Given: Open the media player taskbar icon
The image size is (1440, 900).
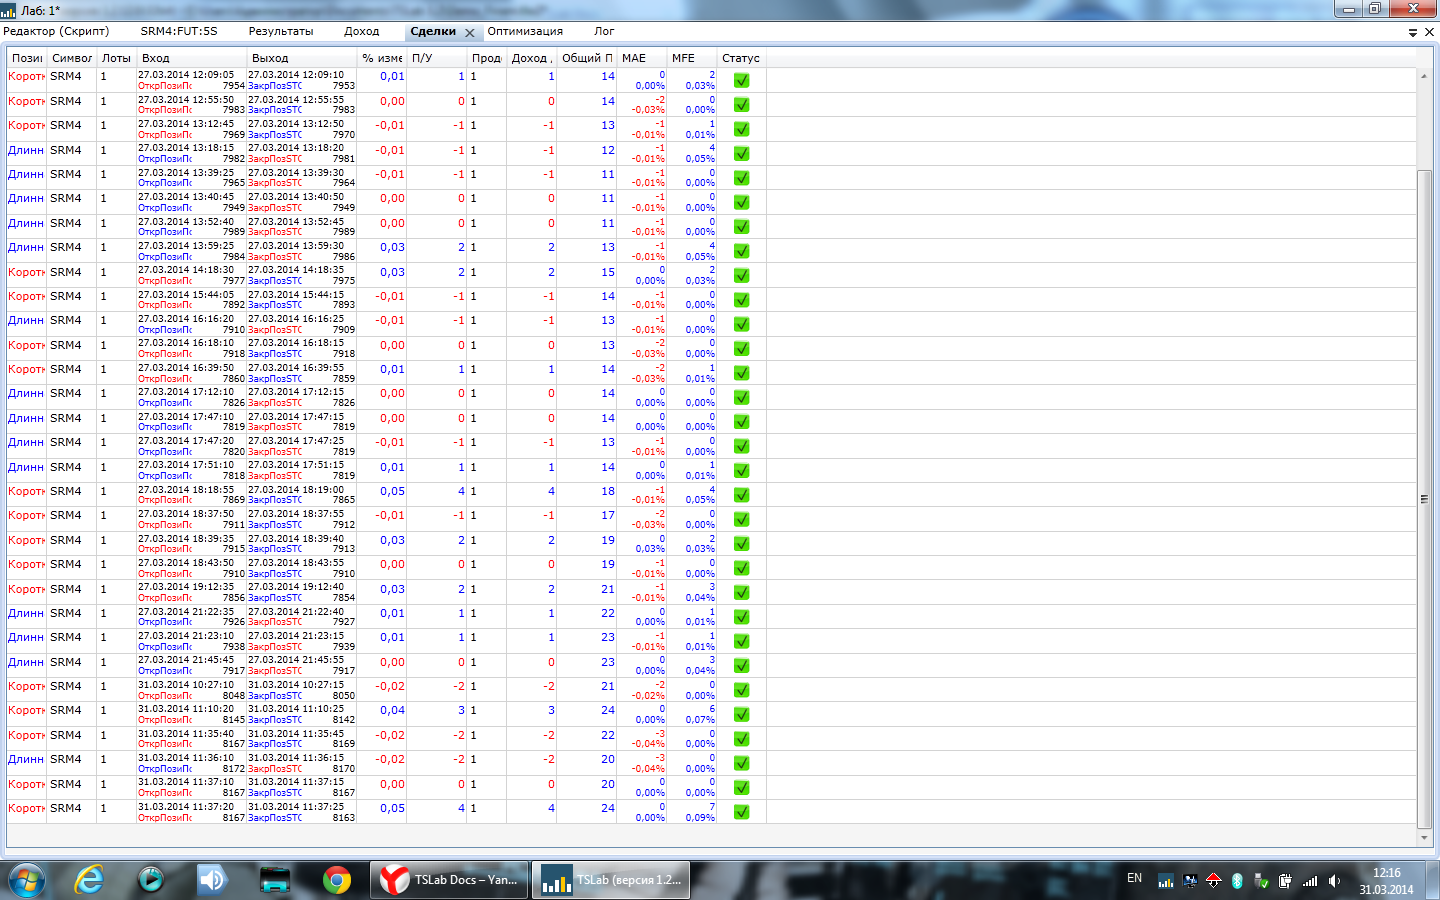Looking at the screenshot, I should click(151, 880).
